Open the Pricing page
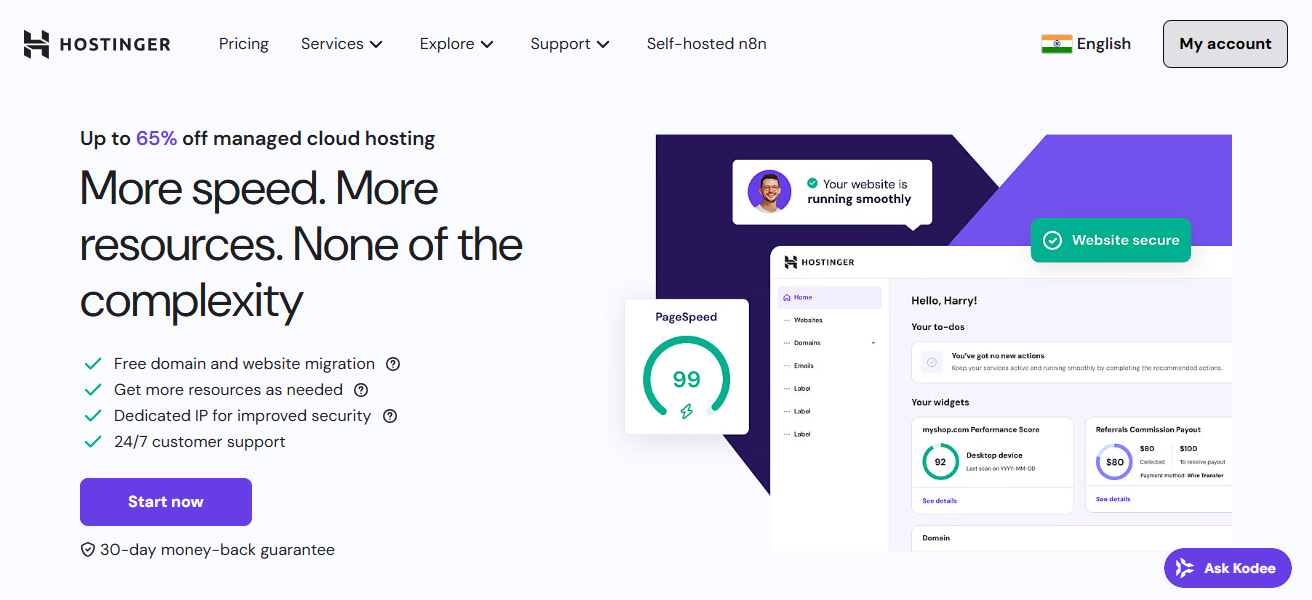 point(244,44)
